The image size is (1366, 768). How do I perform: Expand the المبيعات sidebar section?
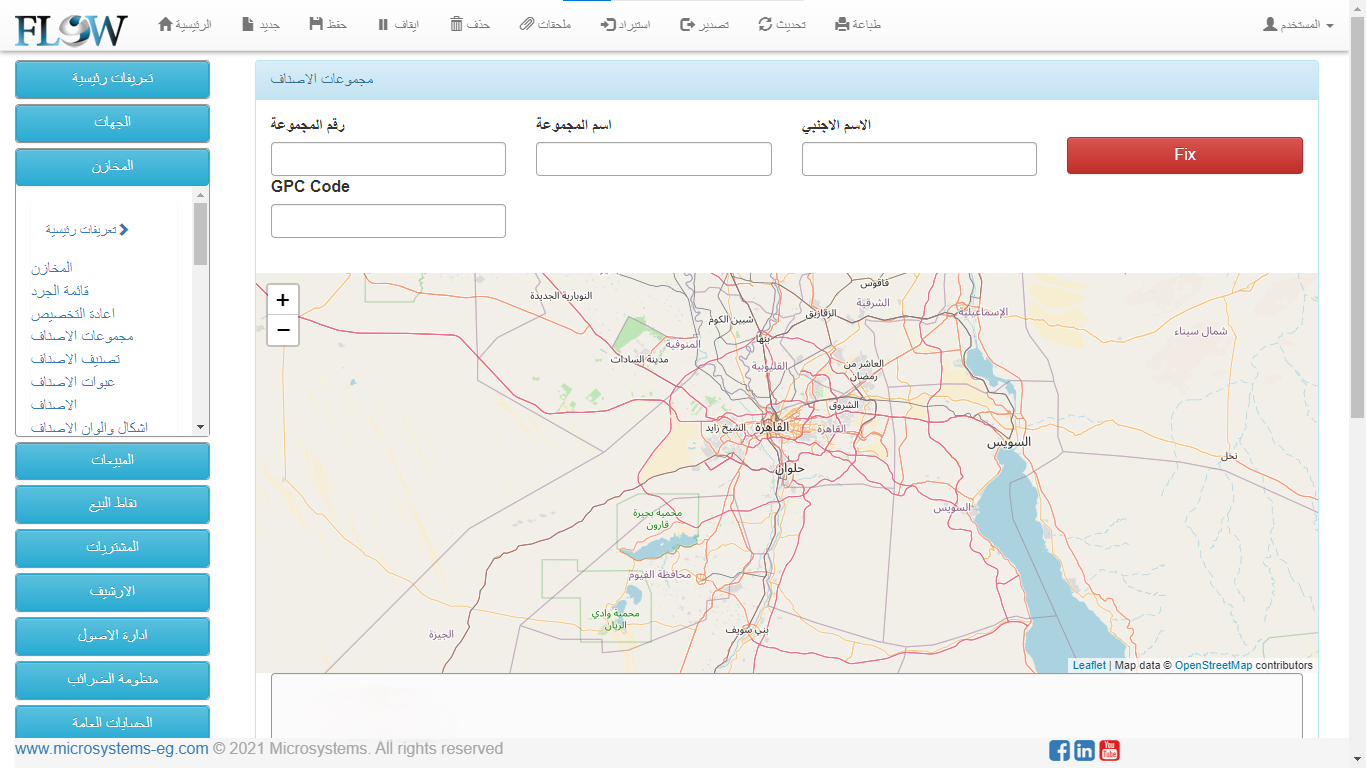coord(112,460)
